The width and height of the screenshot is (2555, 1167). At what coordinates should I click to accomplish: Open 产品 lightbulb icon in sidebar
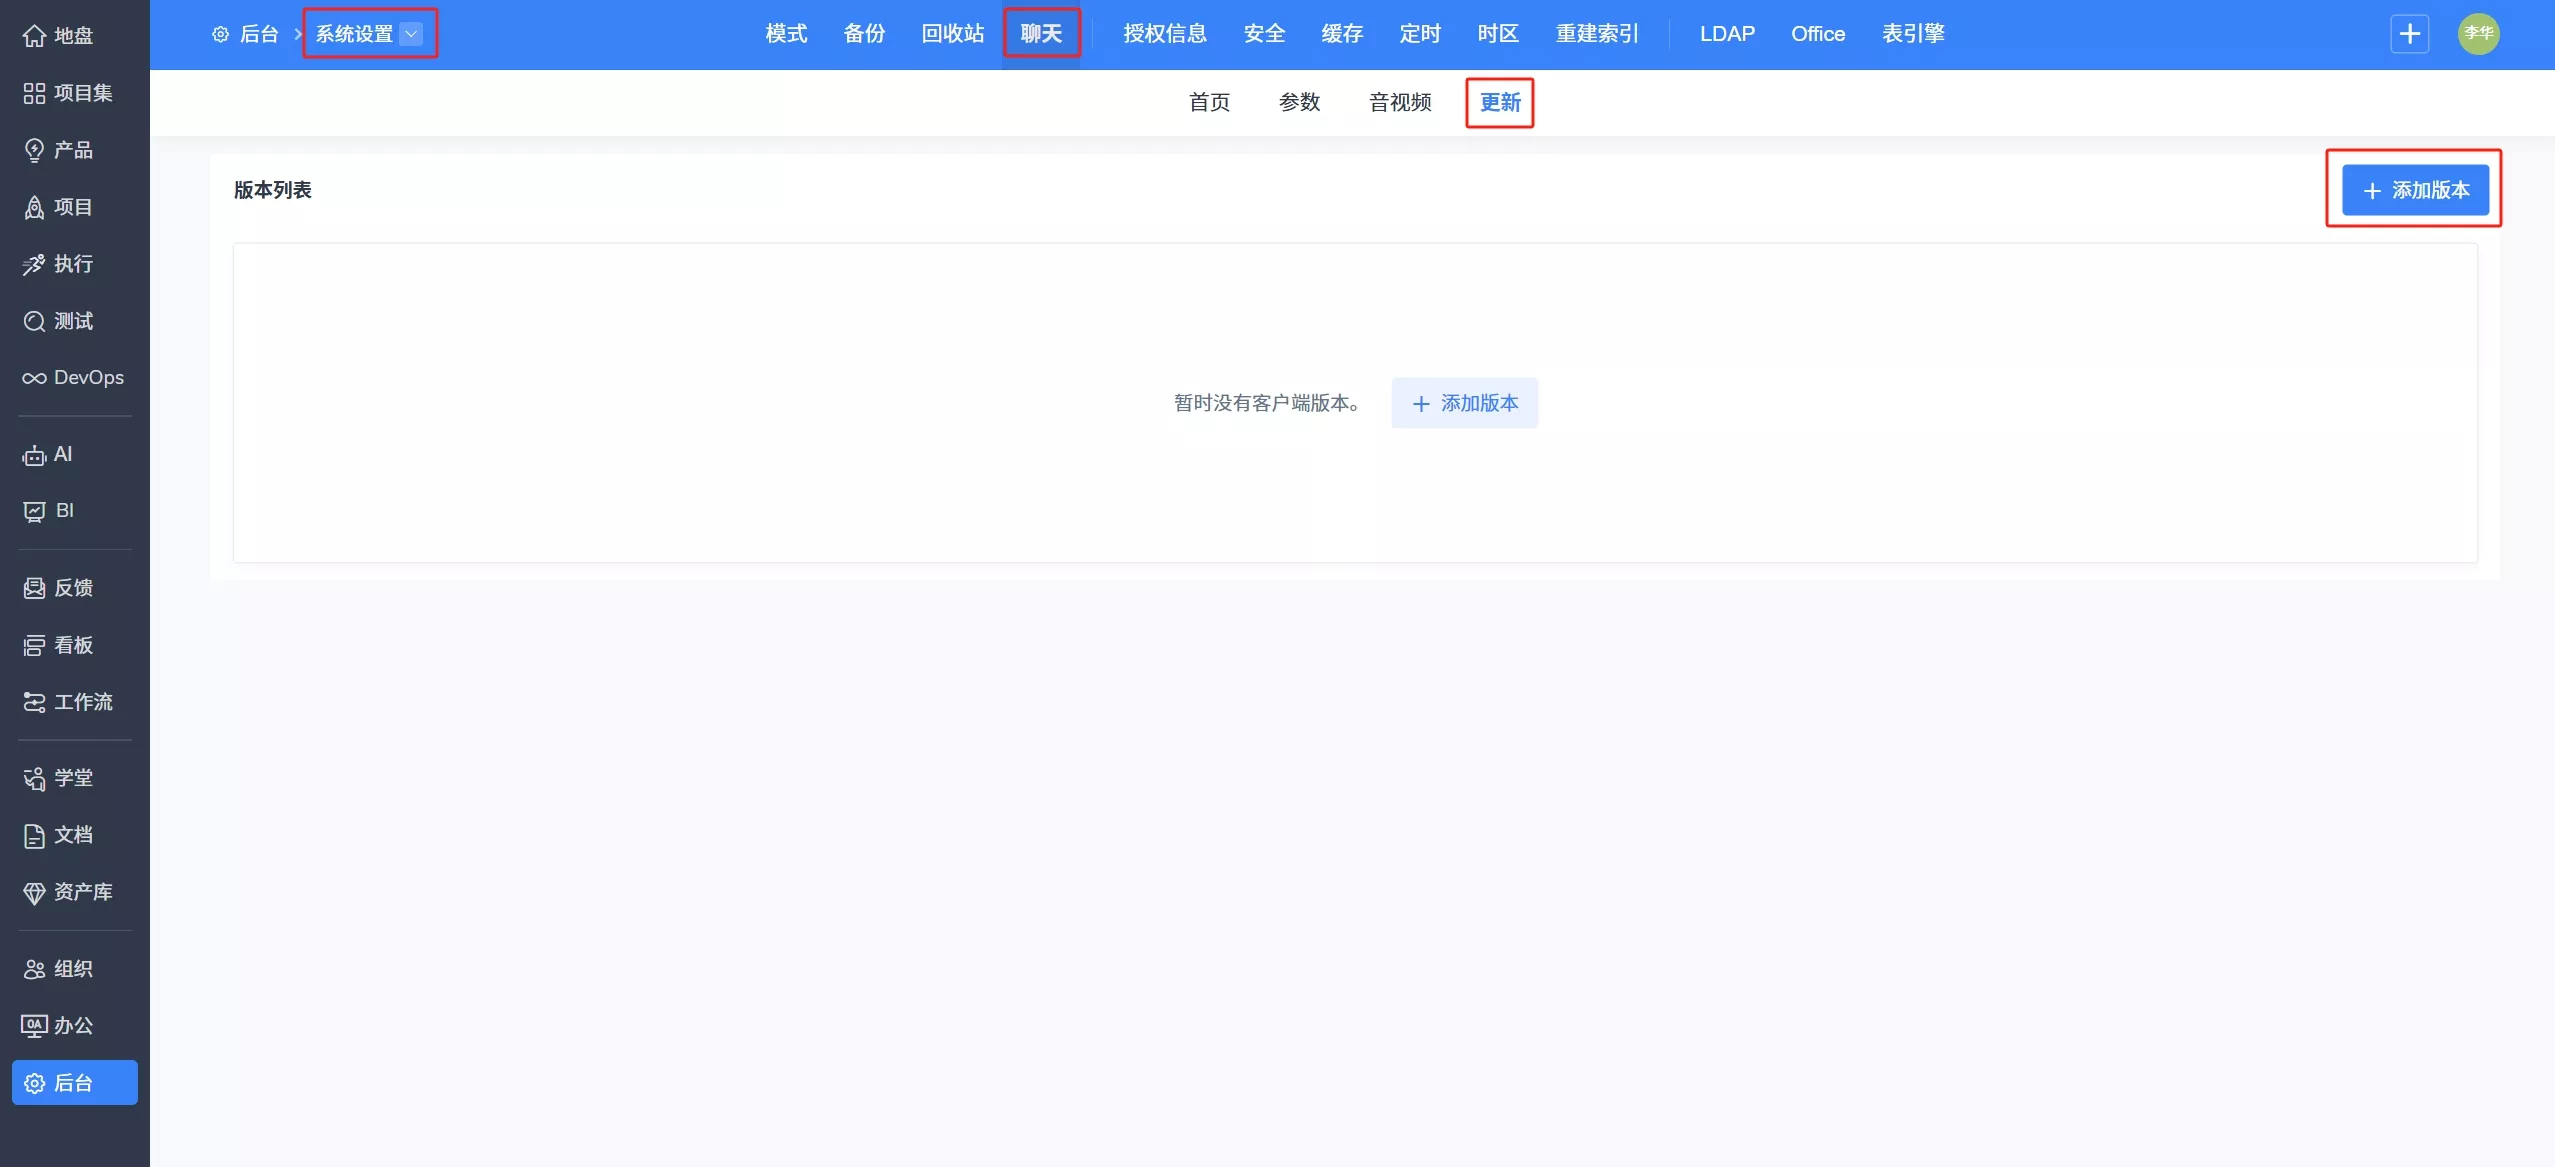pos(34,150)
